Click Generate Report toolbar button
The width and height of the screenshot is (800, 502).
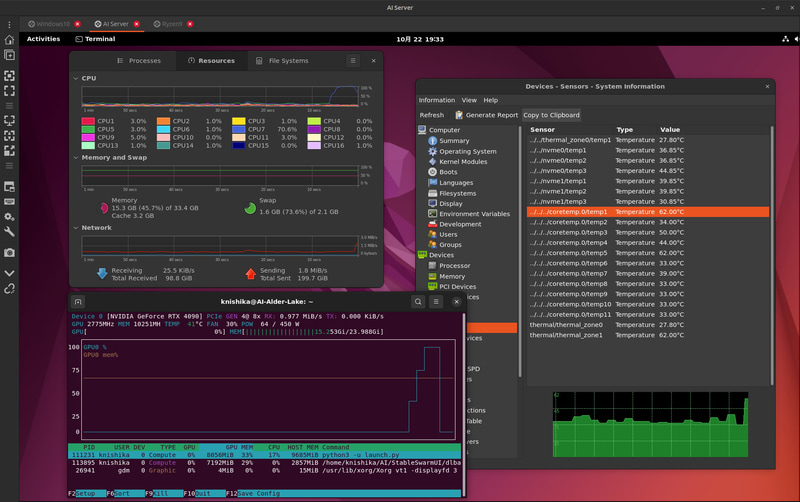click(486, 115)
